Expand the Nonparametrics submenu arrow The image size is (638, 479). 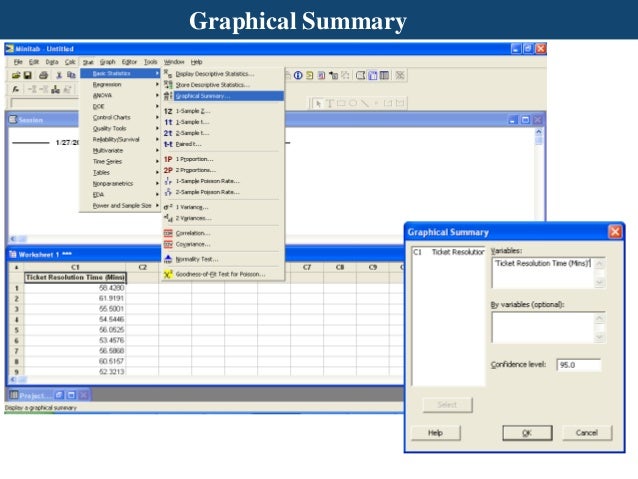tap(157, 184)
